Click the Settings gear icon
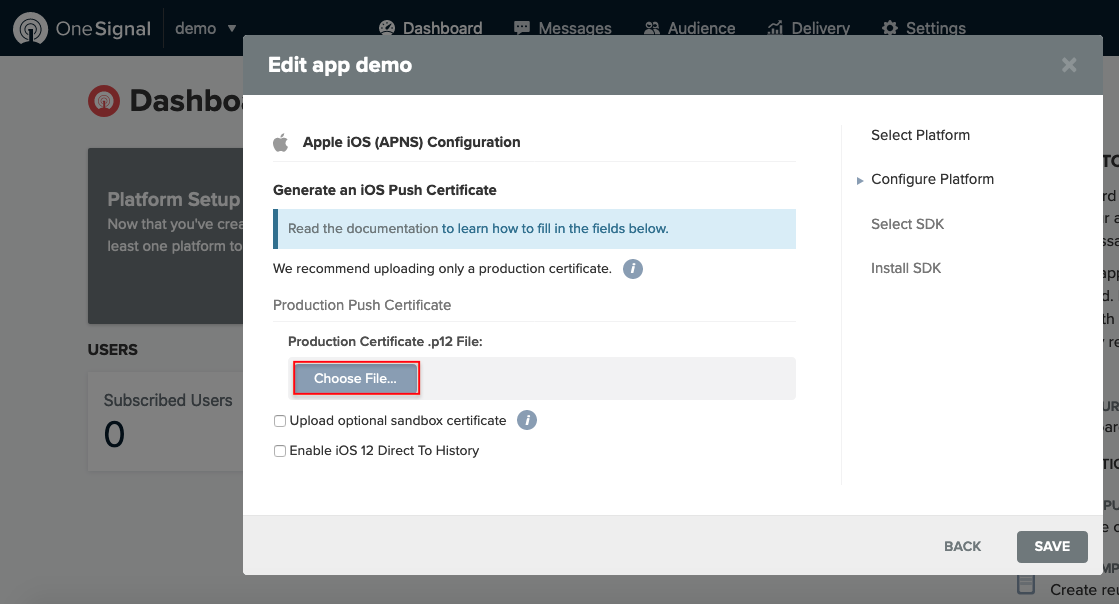This screenshot has width=1119, height=604. 890,28
